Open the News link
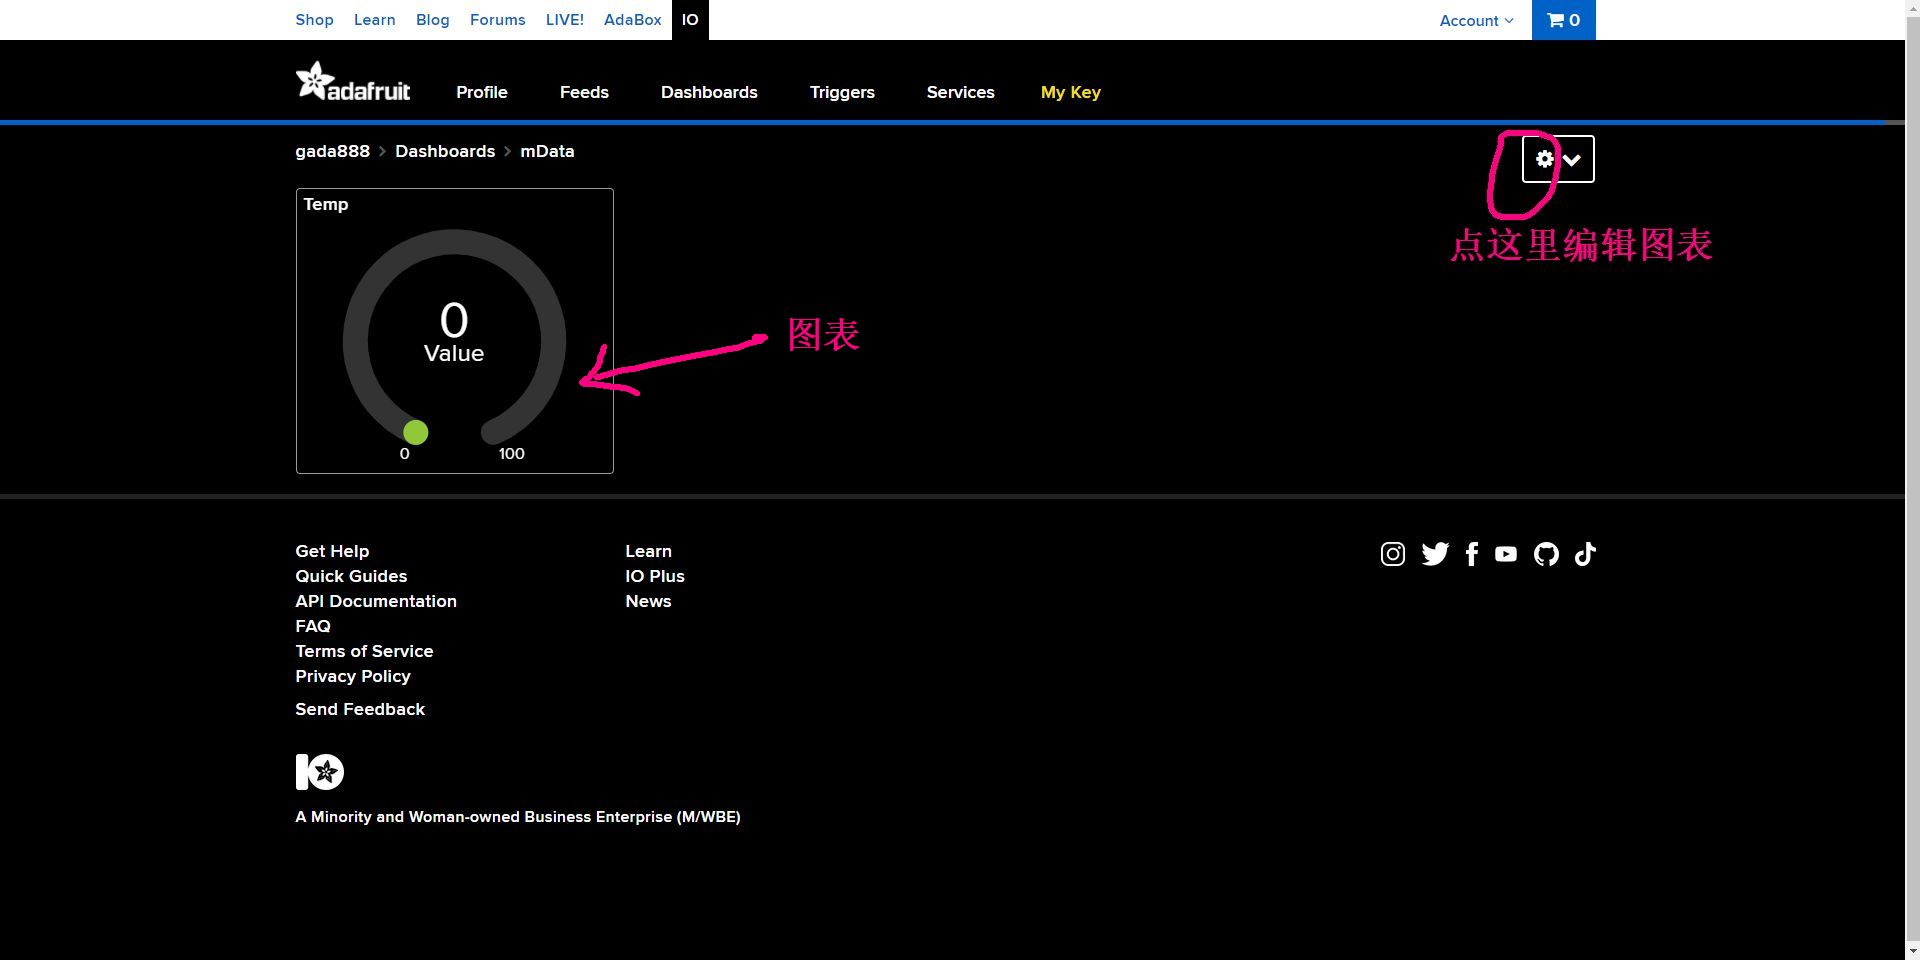The width and height of the screenshot is (1920, 960). point(648,601)
